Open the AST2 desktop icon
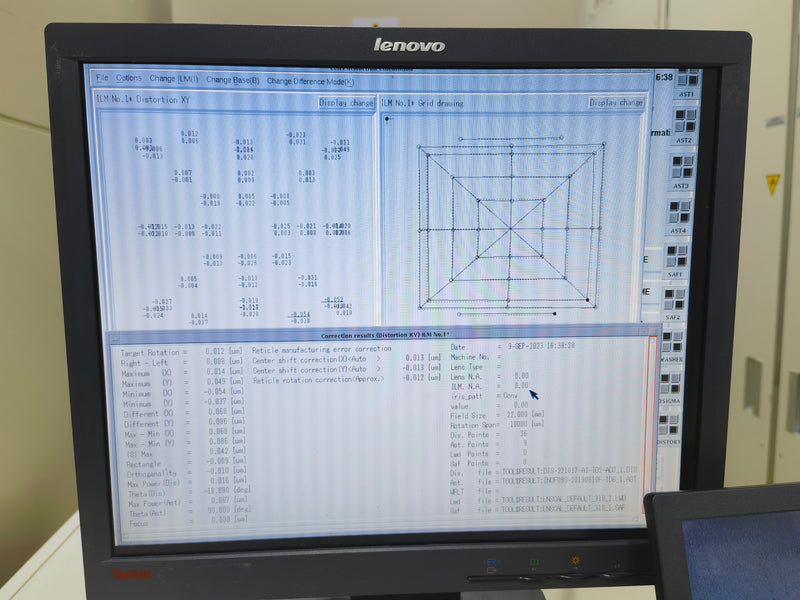The image size is (800, 600). click(685, 126)
